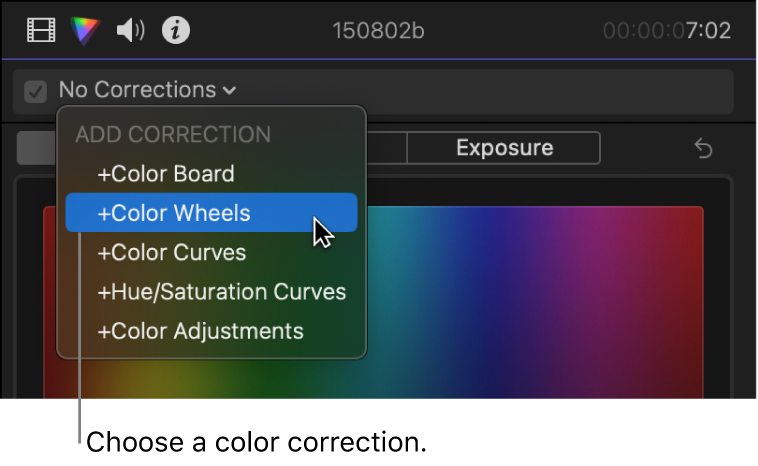The height and width of the screenshot is (466, 758).
Task: Click the 150802b clip name
Action: pyautogui.click(x=378, y=31)
